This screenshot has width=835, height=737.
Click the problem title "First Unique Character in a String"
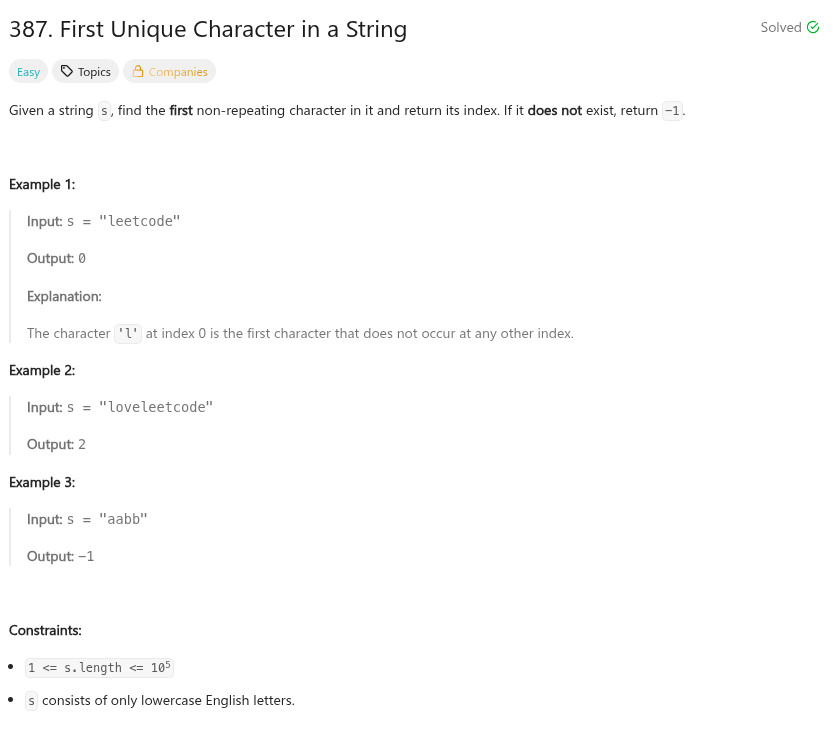click(x=208, y=29)
